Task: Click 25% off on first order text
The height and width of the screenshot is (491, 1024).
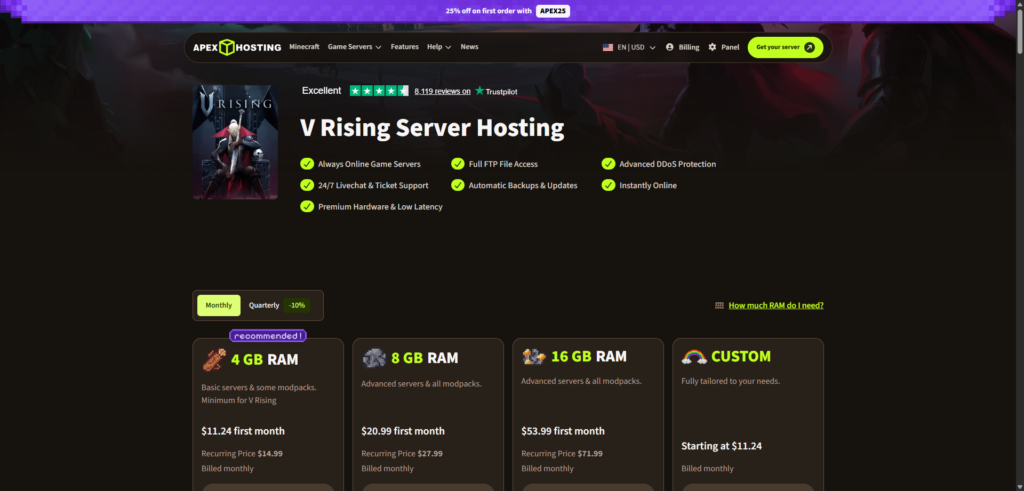Action: (x=488, y=11)
